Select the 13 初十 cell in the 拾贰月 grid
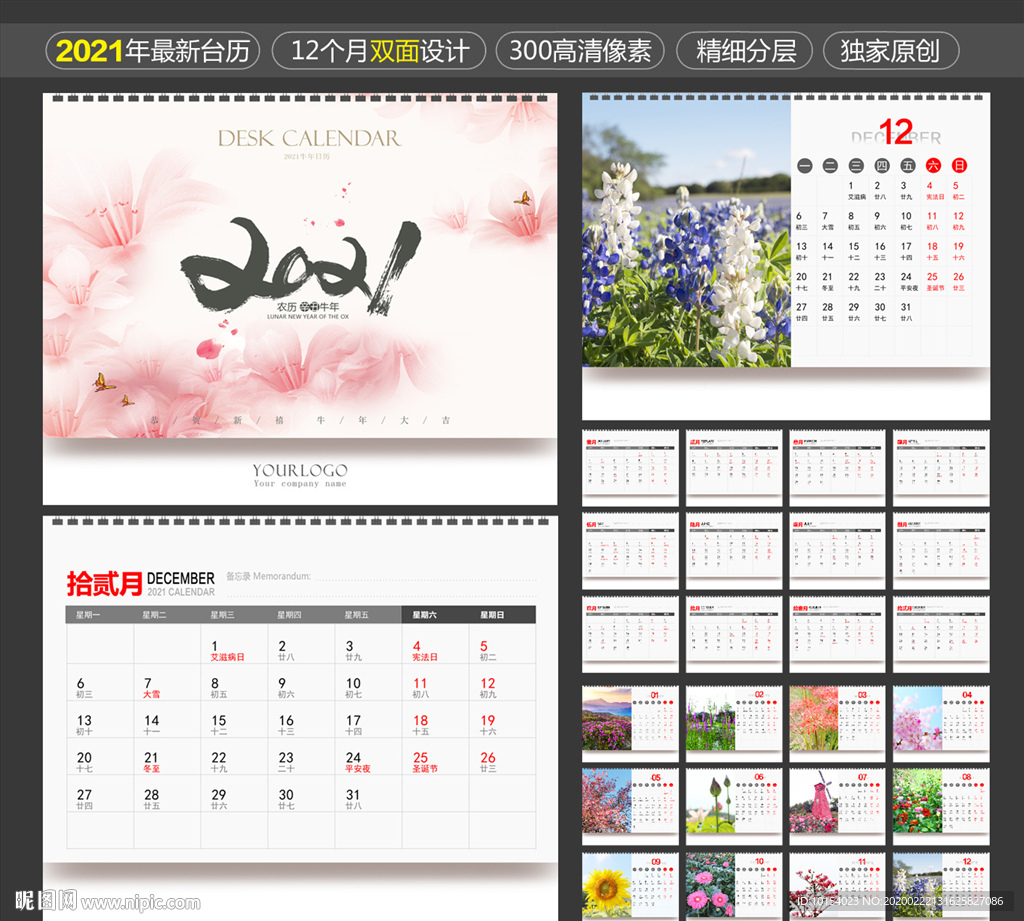The width and height of the screenshot is (1024, 921). tap(100, 719)
